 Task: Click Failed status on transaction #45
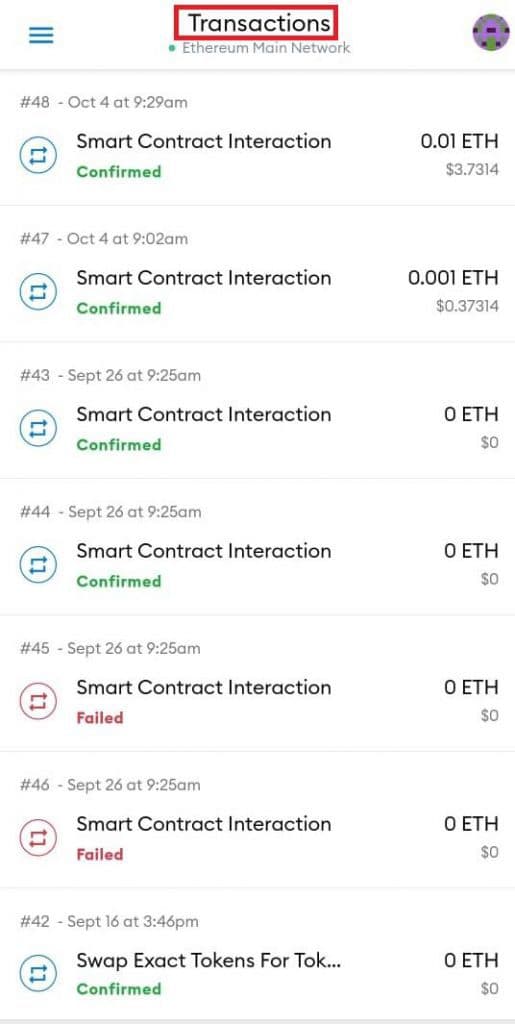100,718
